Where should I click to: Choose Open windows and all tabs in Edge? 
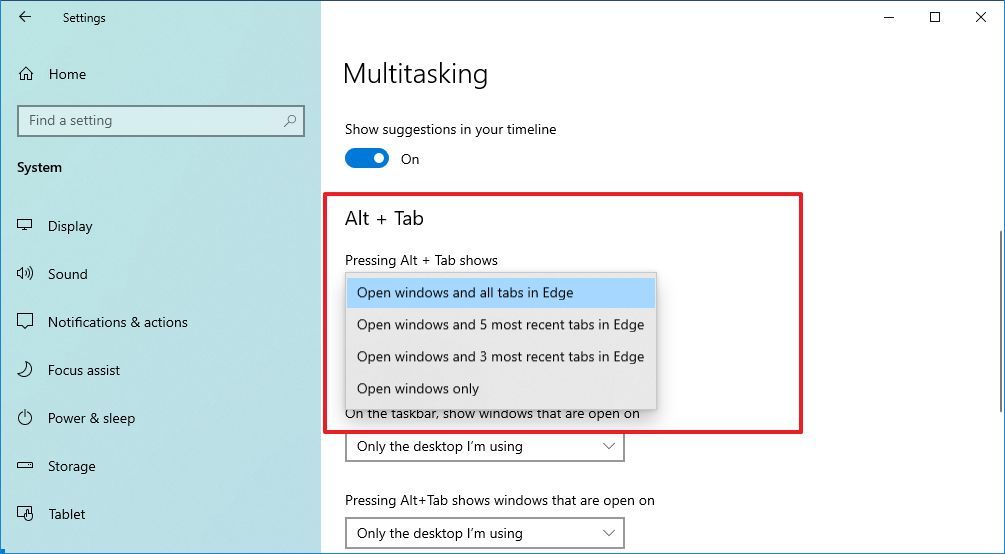[500, 293]
